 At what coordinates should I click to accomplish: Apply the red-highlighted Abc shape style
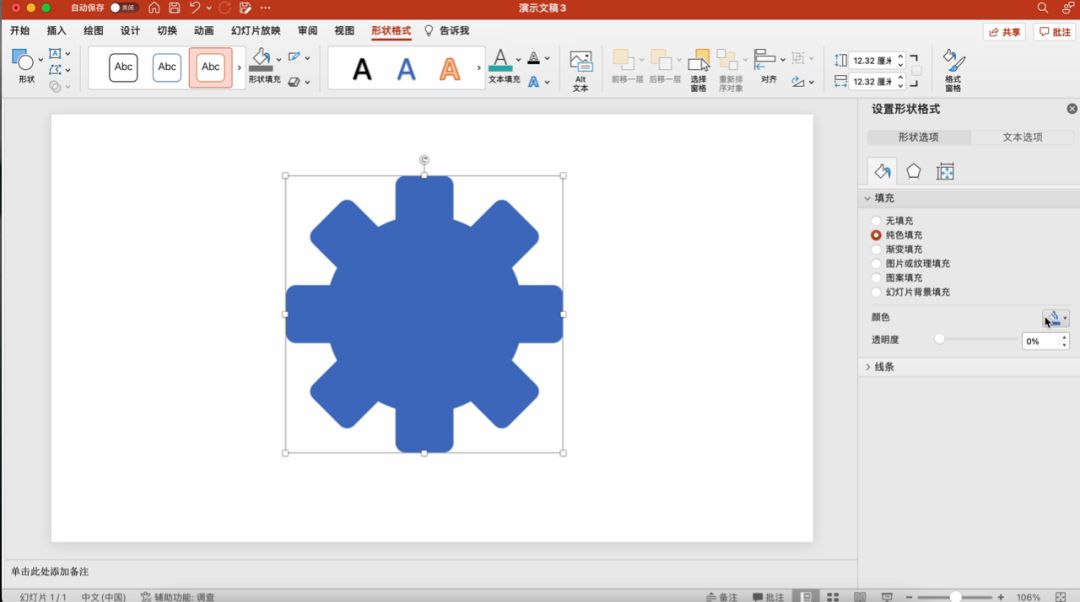pos(211,68)
